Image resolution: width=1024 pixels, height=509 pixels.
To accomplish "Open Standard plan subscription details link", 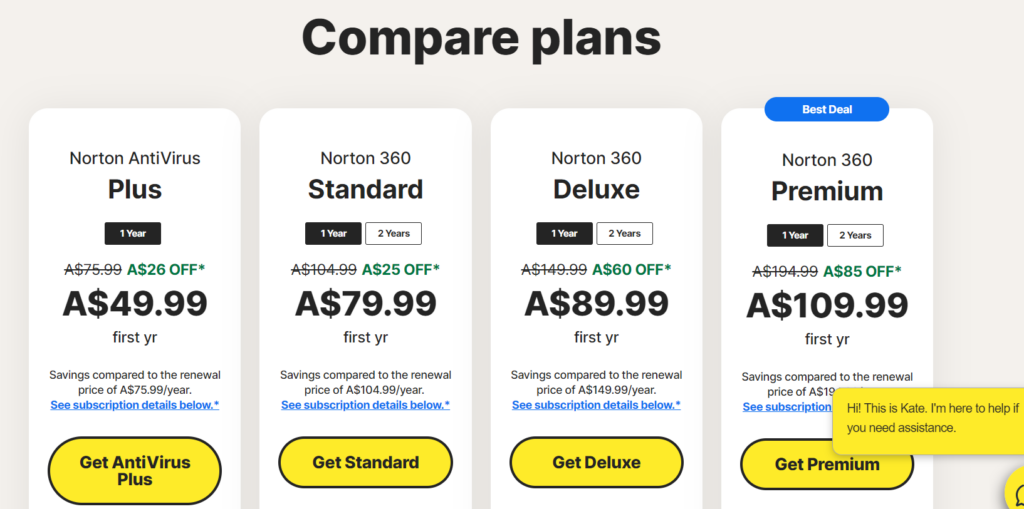I will [366, 405].
